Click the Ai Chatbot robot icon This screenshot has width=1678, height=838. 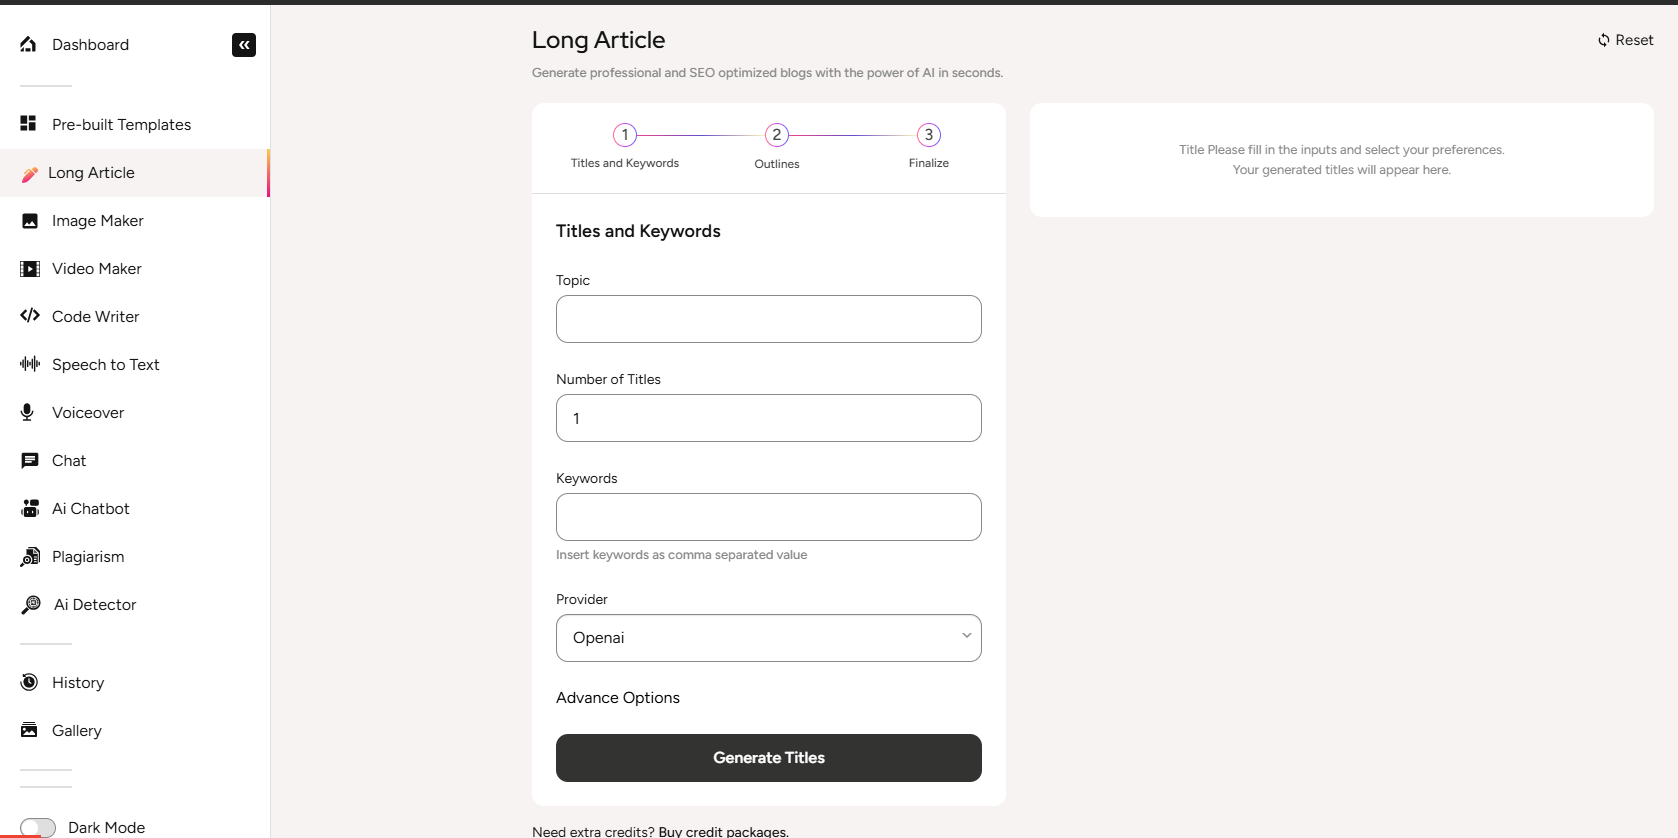point(30,509)
